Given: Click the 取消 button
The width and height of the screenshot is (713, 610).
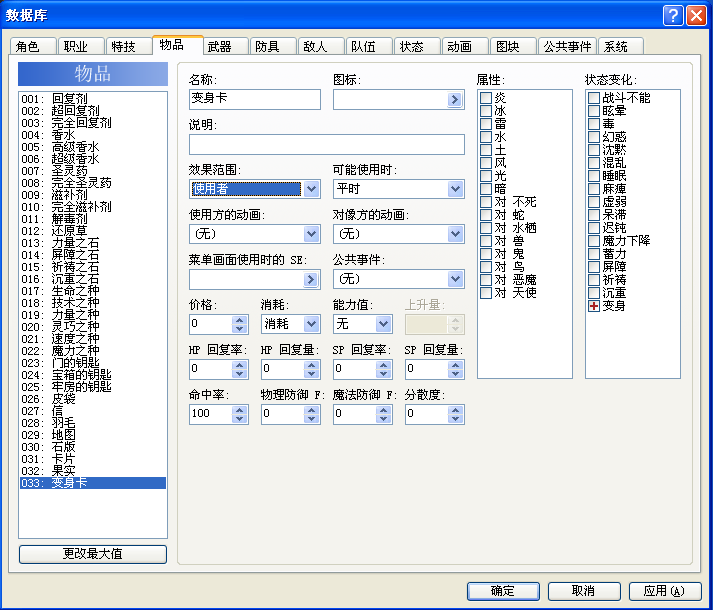Looking at the screenshot, I should [584, 591].
